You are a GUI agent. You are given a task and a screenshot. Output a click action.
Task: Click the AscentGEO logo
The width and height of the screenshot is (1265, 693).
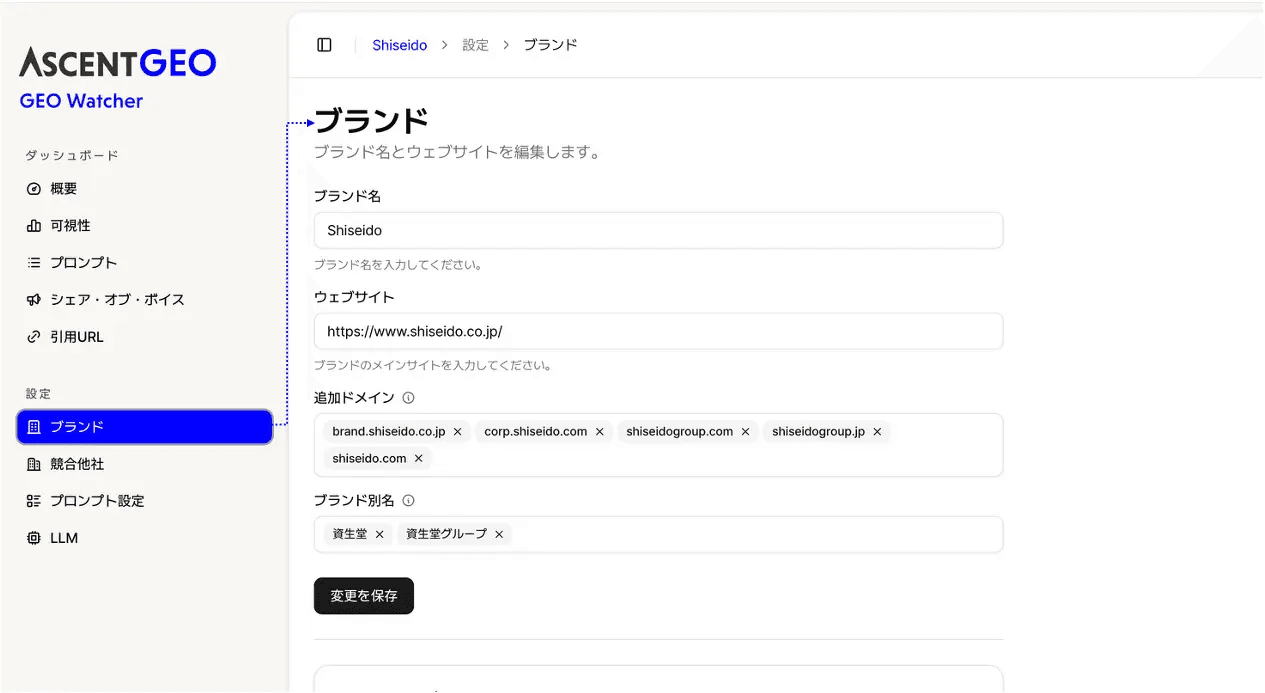(x=118, y=63)
